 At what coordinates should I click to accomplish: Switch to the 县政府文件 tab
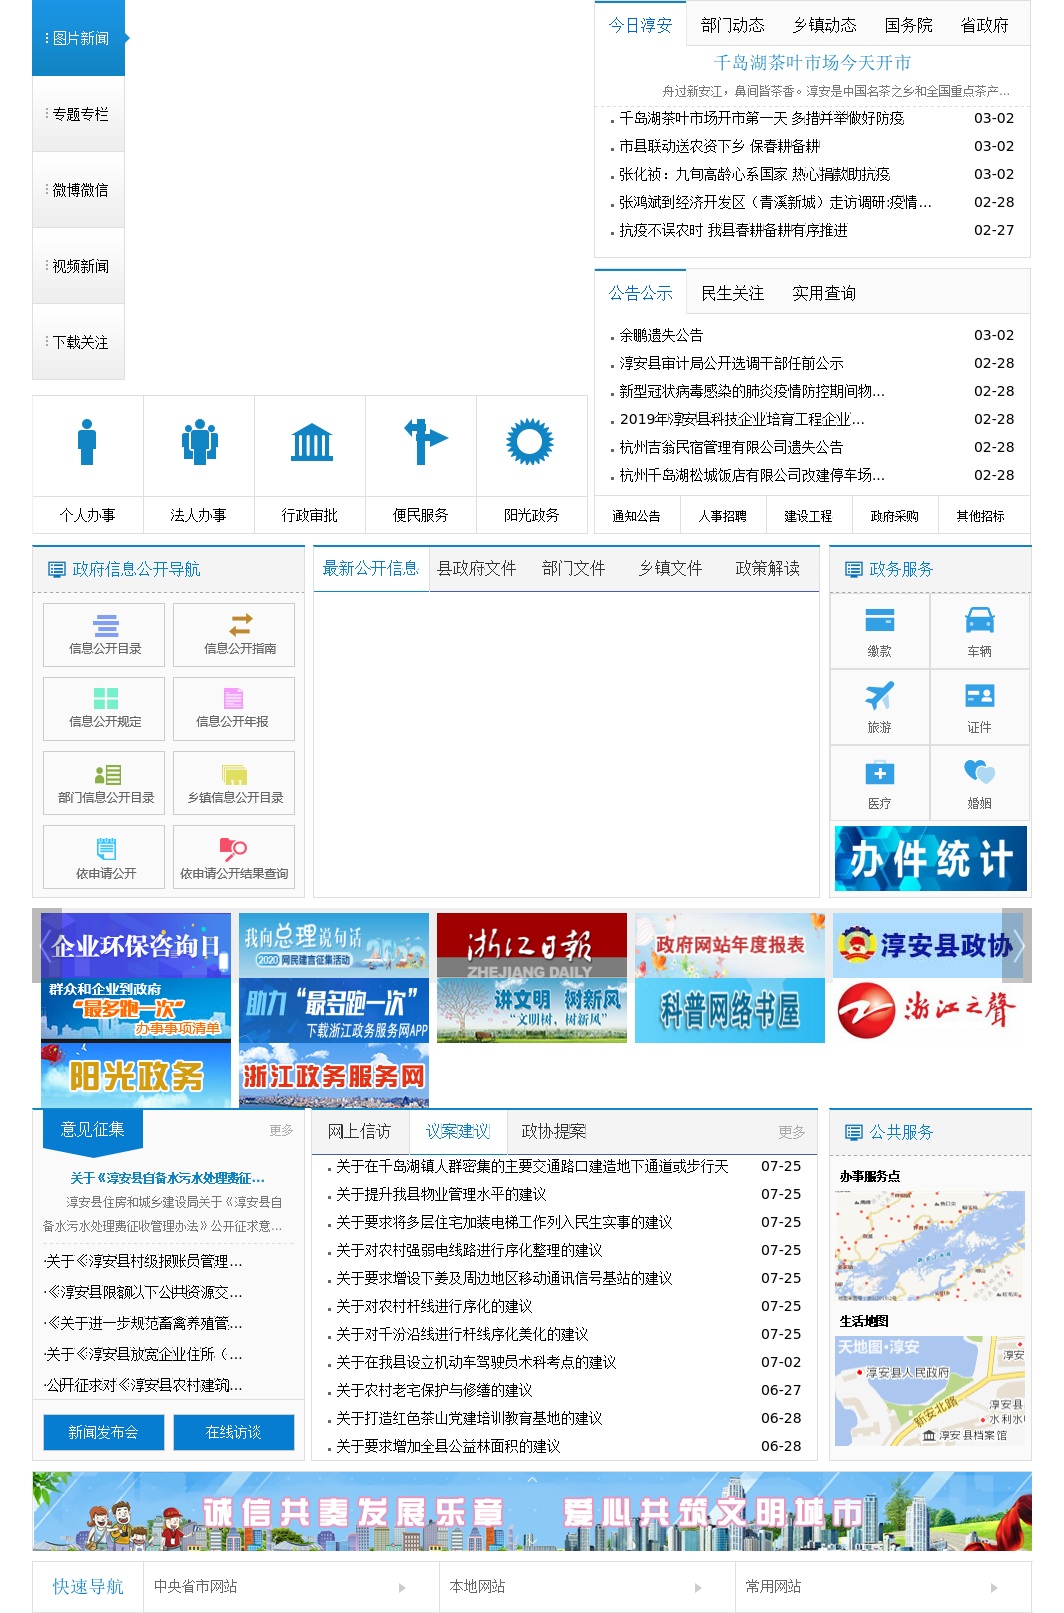click(x=477, y=568)
